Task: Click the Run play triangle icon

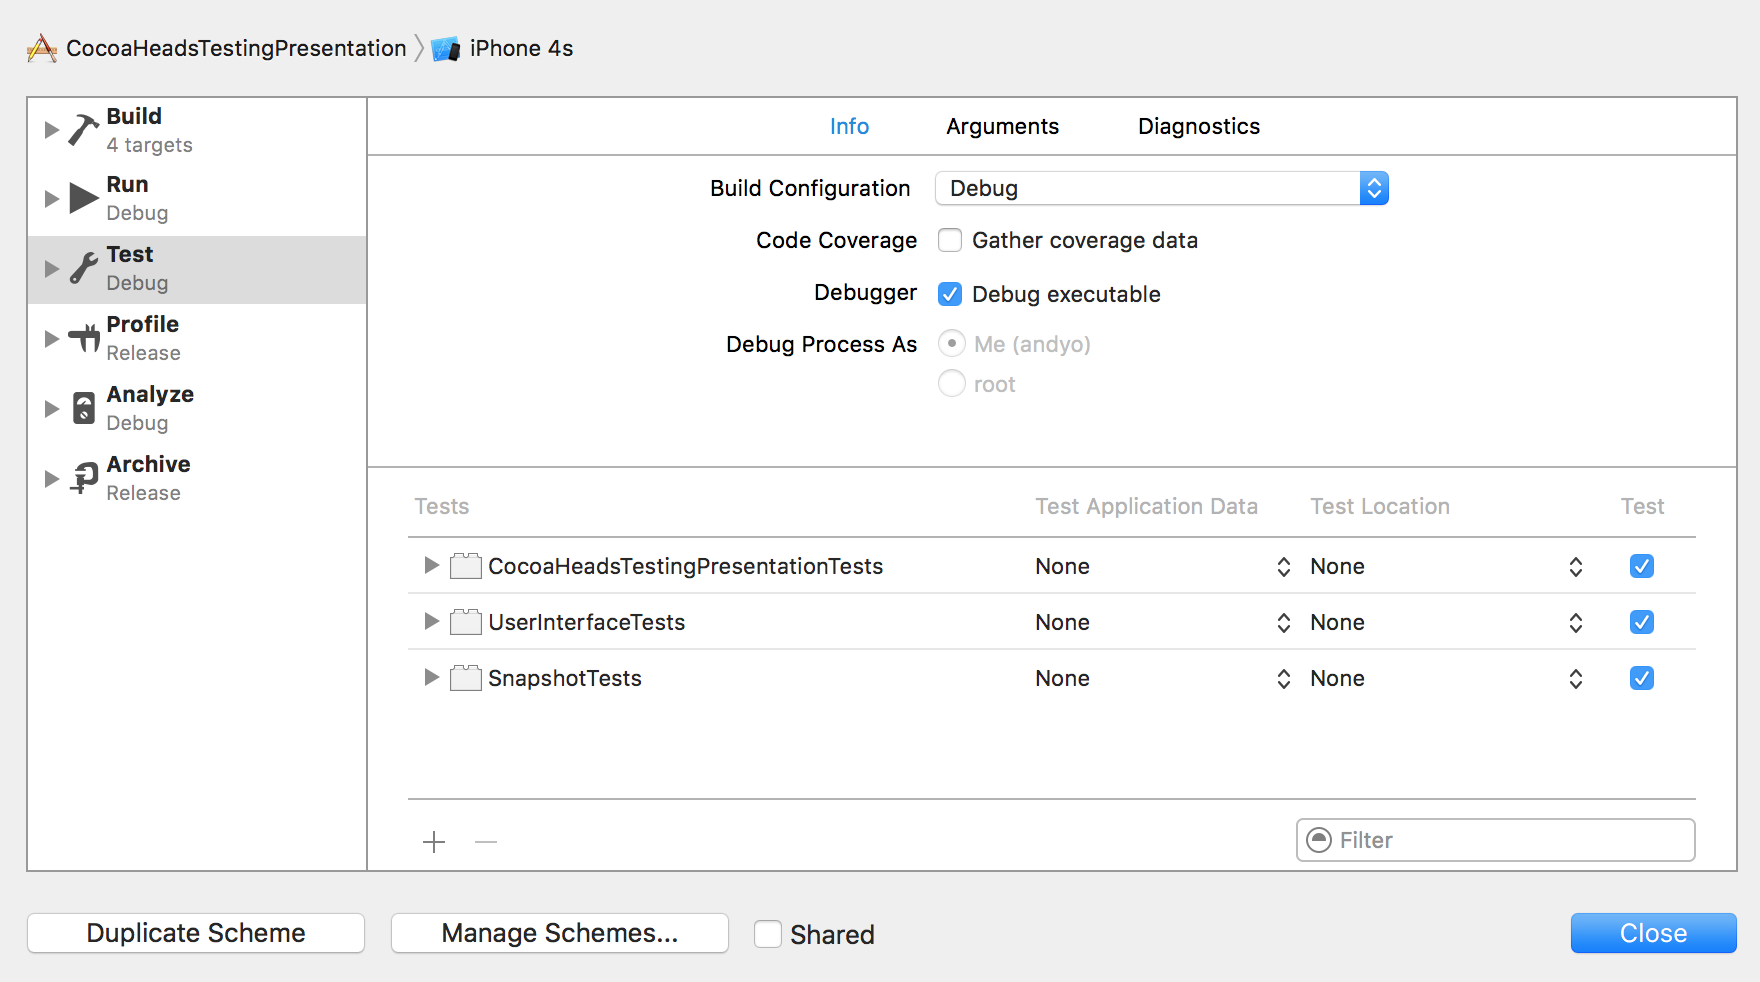Action: pos(84,198)
